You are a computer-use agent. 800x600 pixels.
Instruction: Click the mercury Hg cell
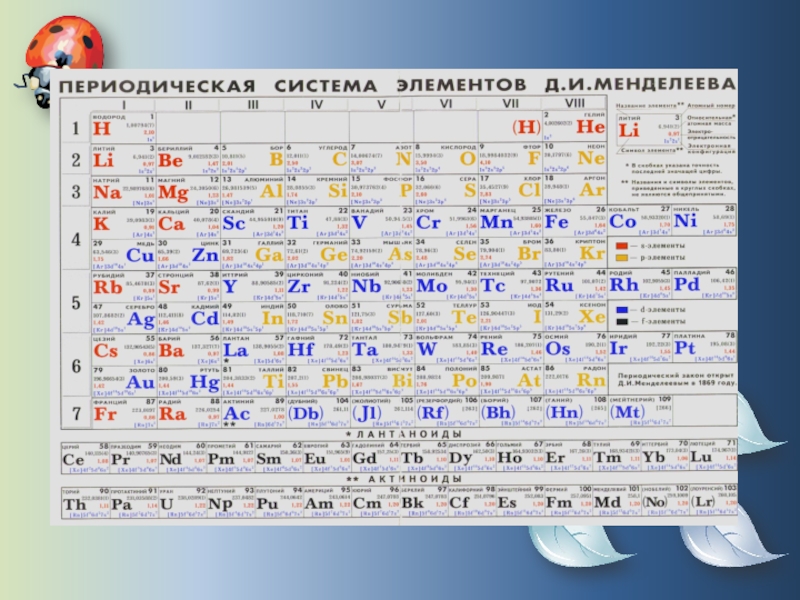(188, 382)
